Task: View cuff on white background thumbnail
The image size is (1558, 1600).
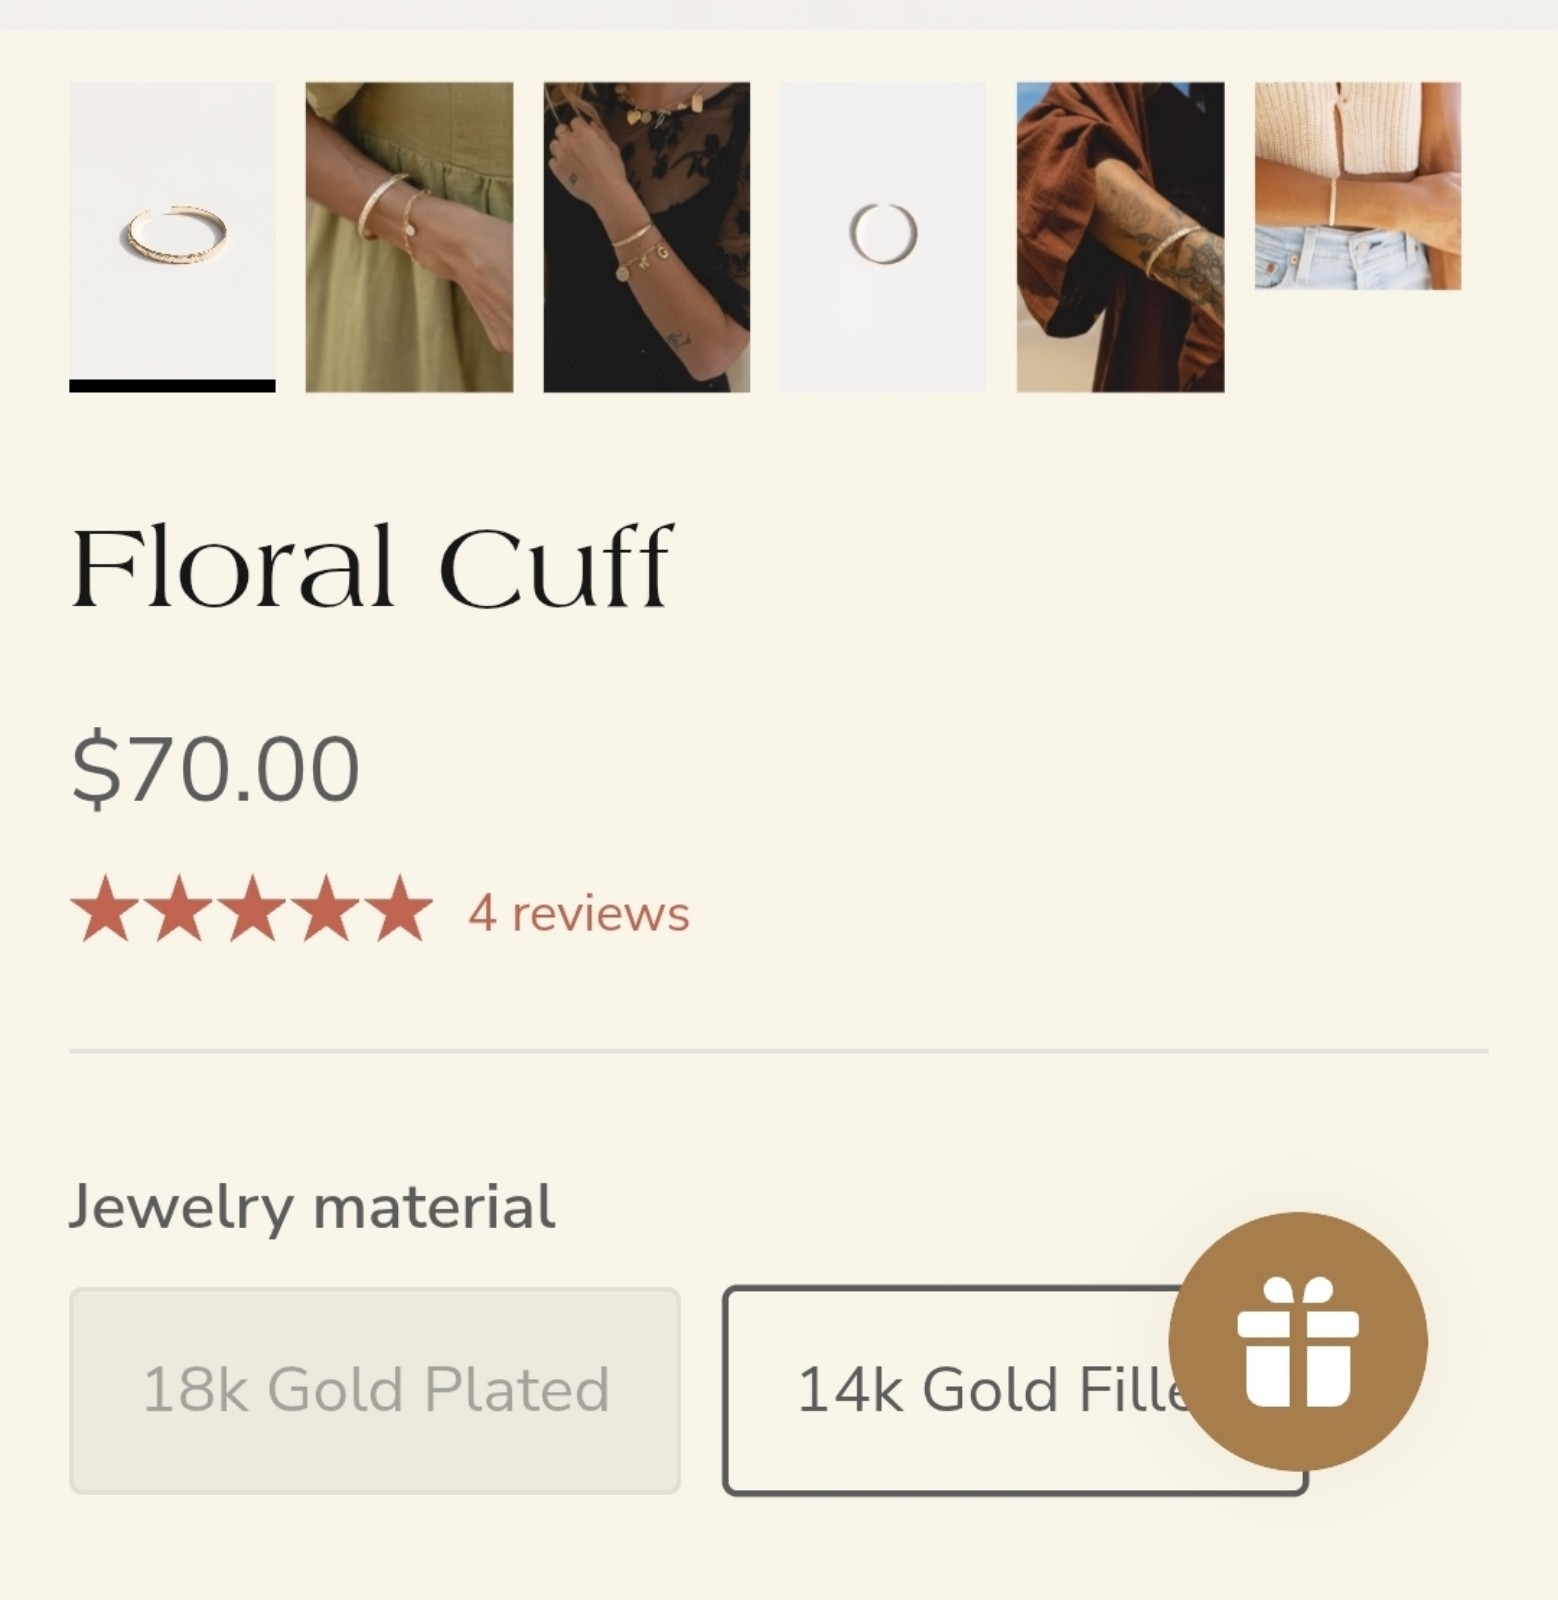Action: point(172,231)
